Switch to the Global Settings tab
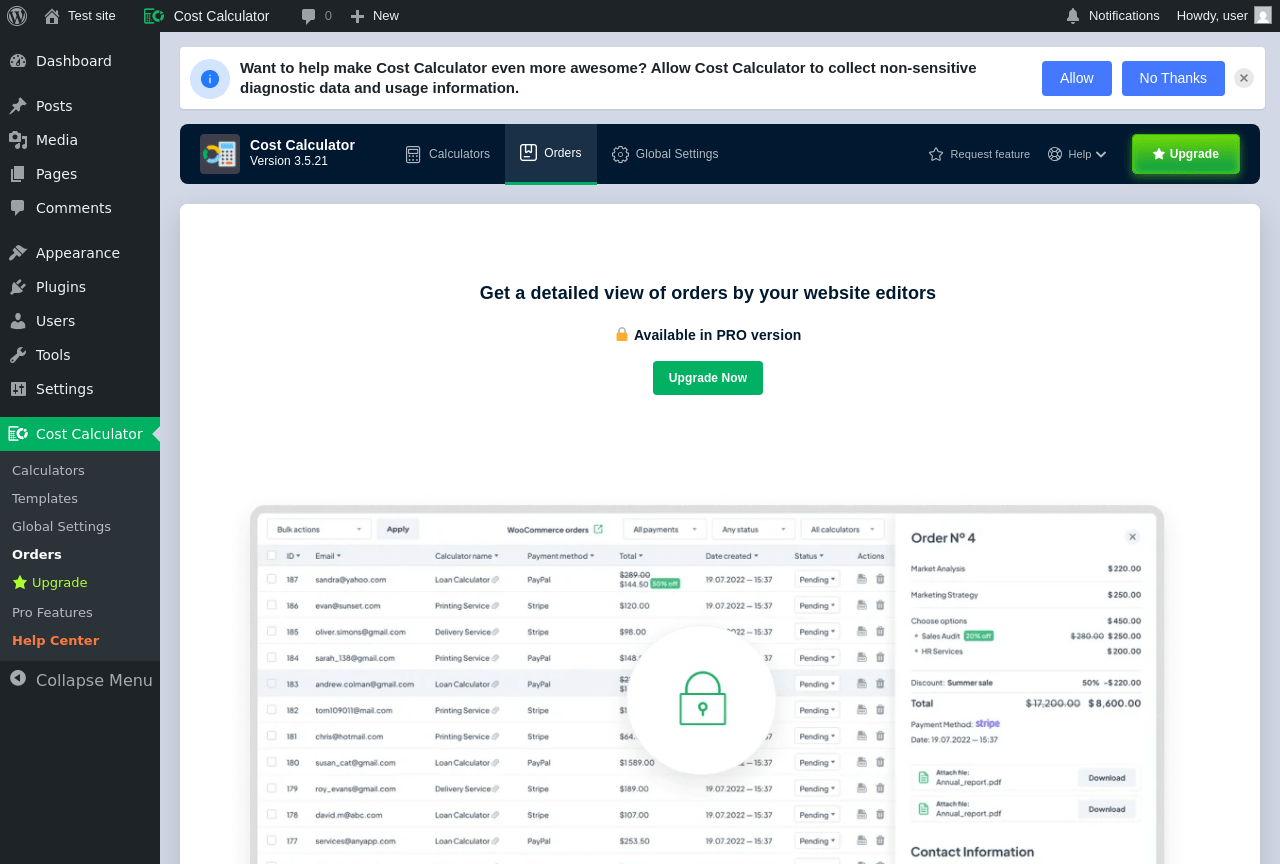Viewport: 1280px width, 864px height. (x=665, y=154)
